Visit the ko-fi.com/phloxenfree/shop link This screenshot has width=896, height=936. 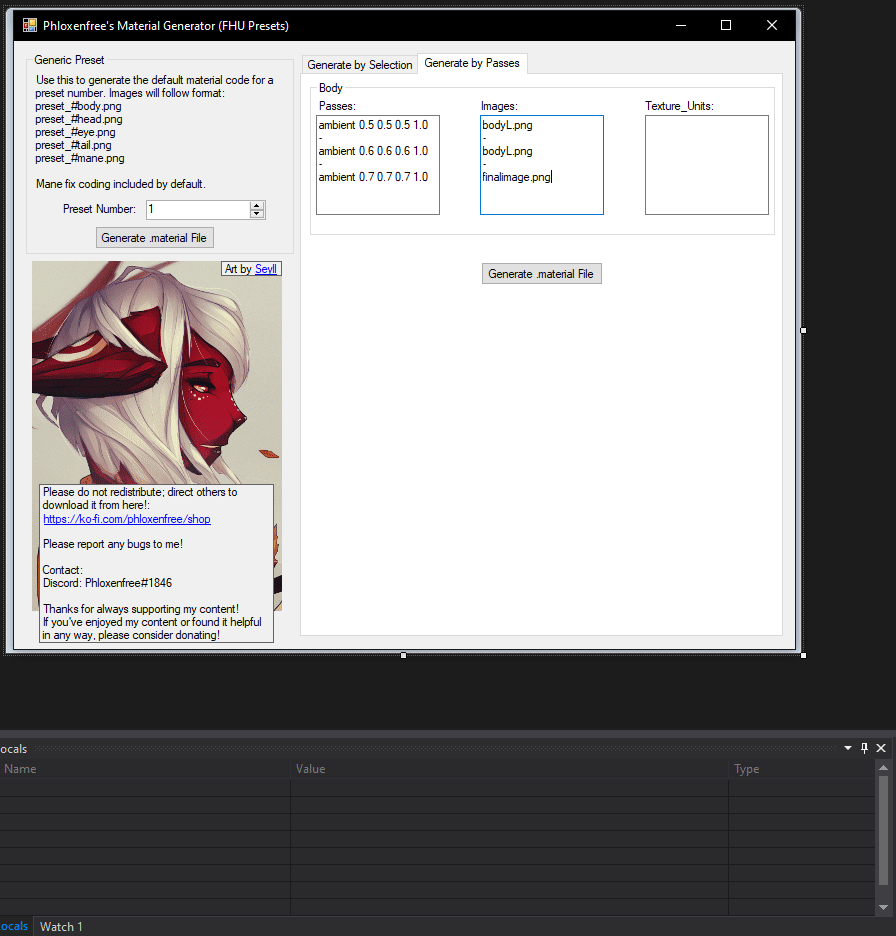tap(126, 518)
